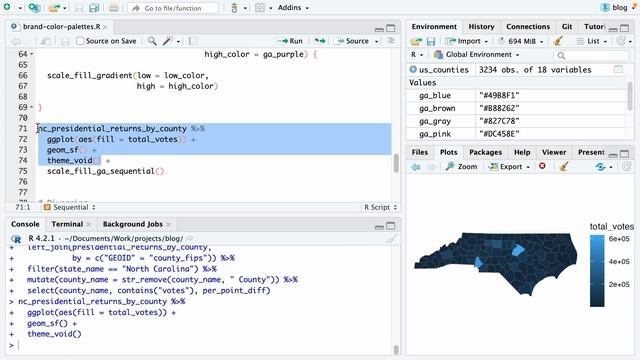This screenshot has height=360, width=640.
Task: Create a new file with the plus icon
Action: (7, 7)
